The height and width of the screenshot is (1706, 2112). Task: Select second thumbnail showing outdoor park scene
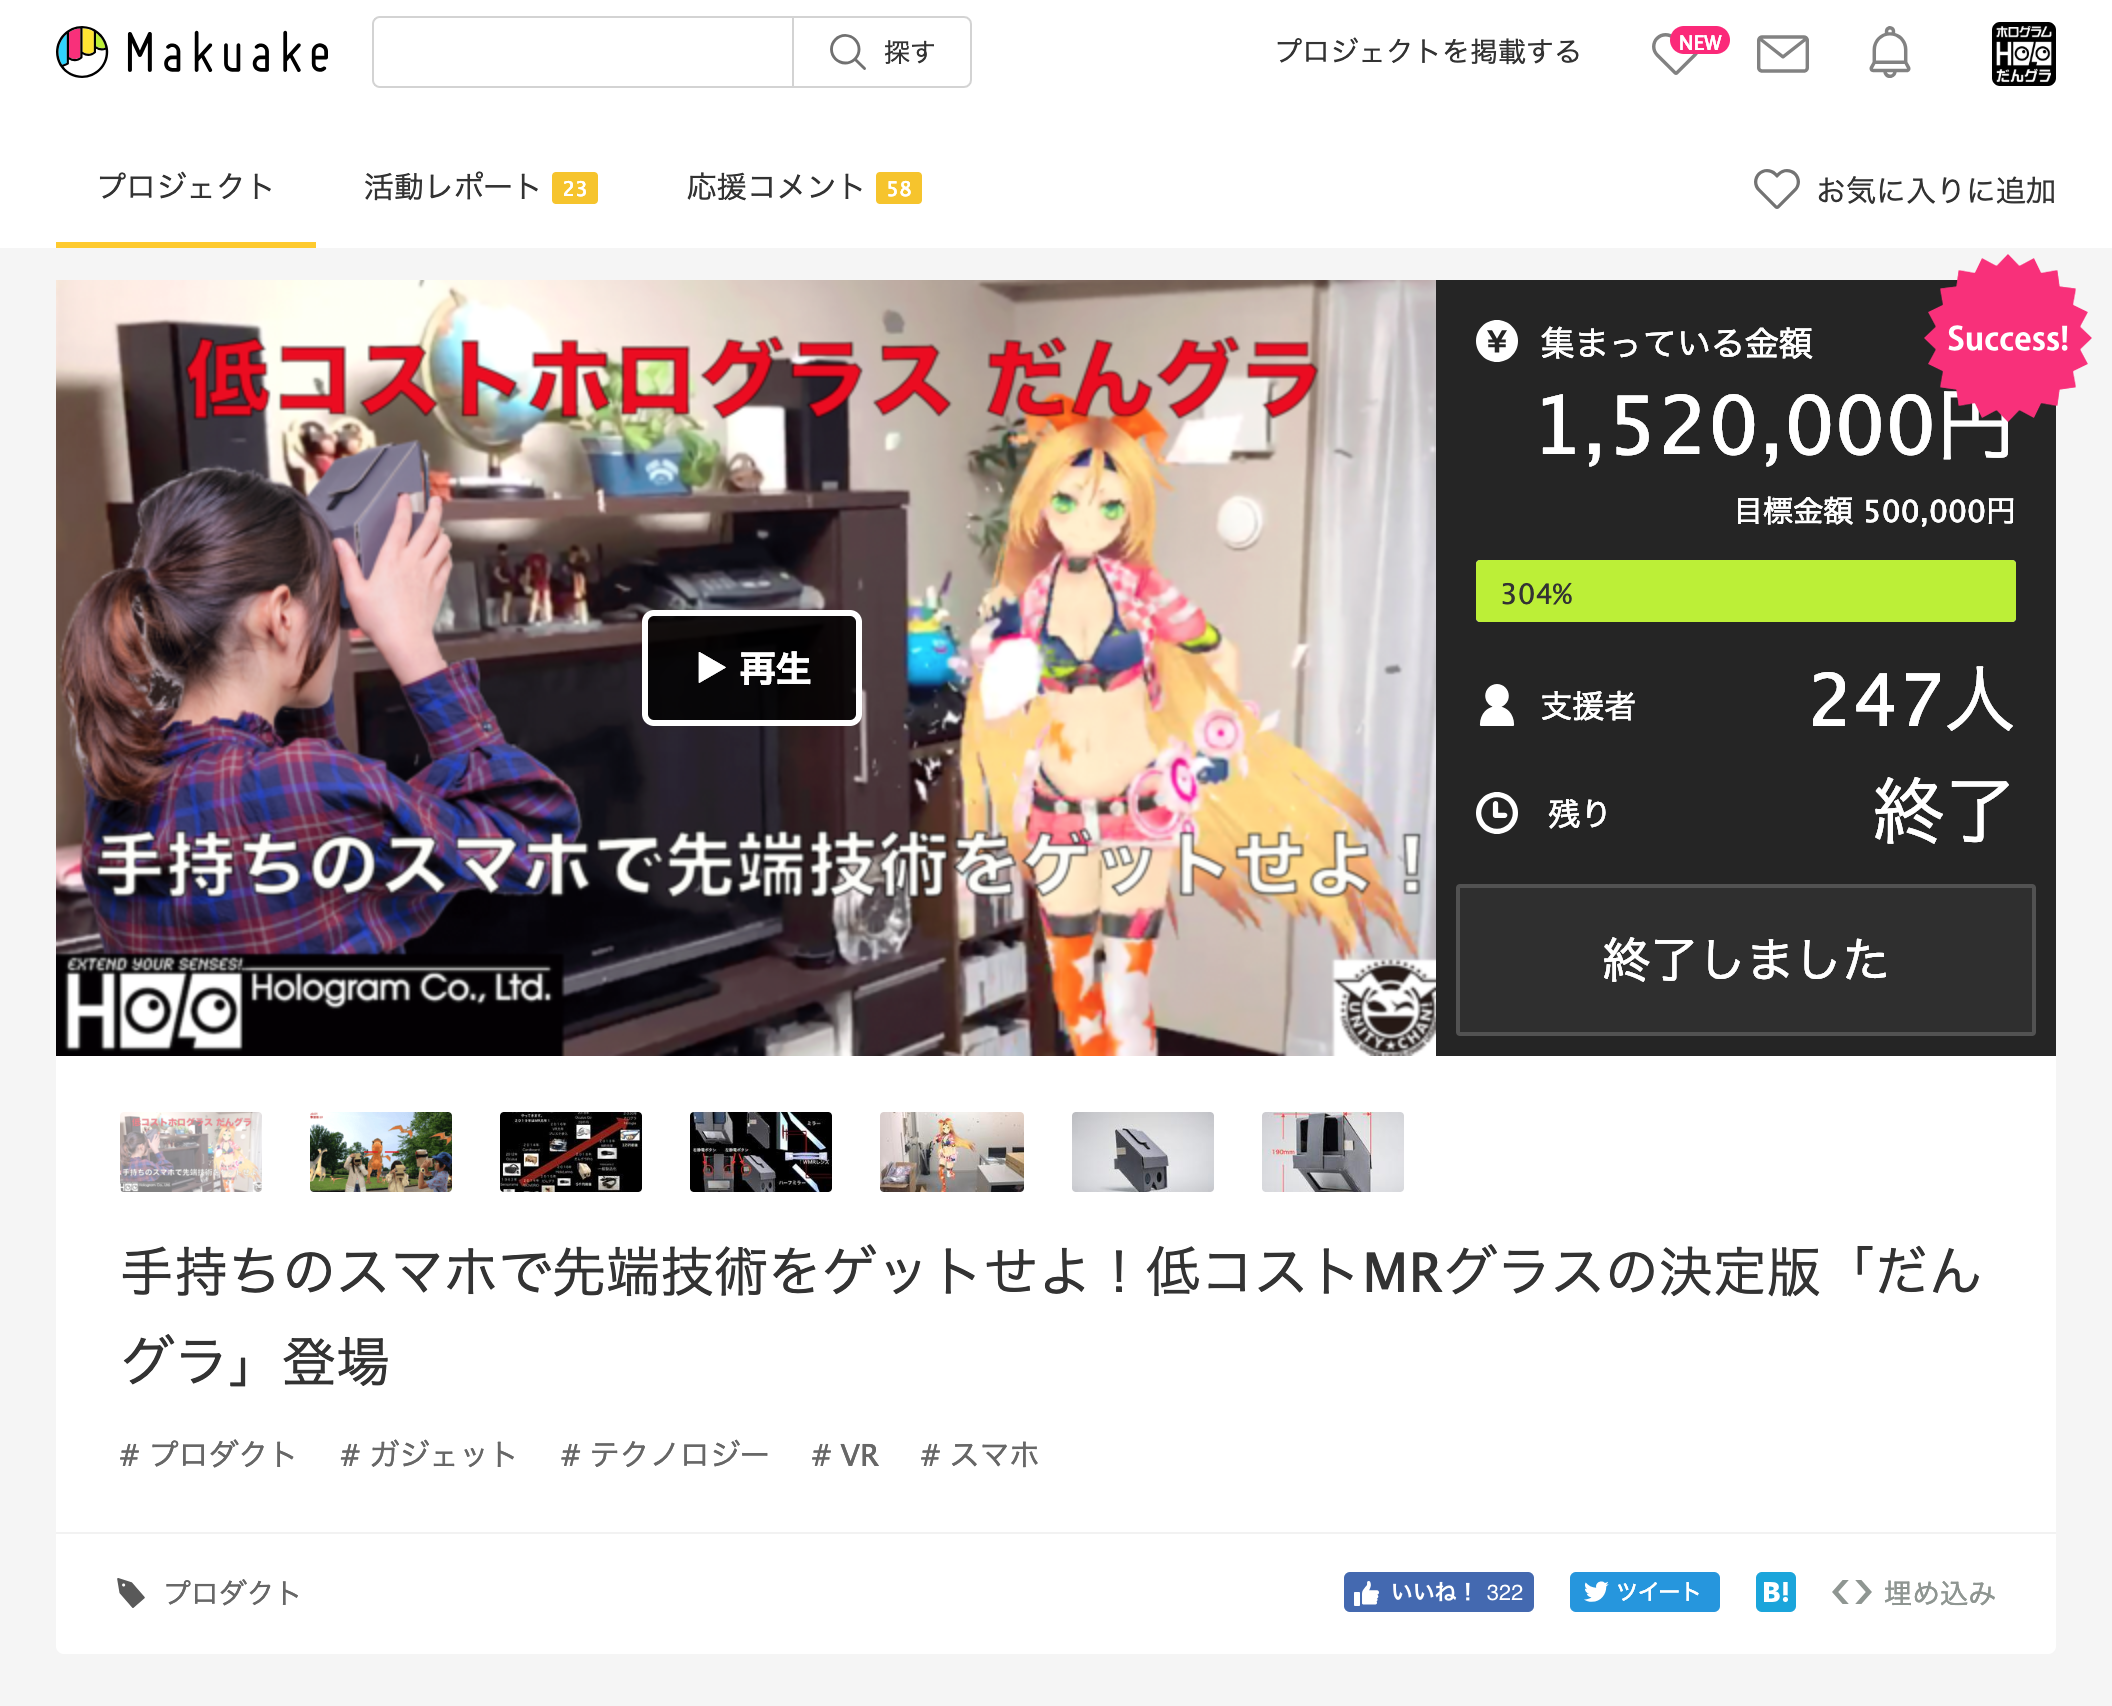[x=381, y=1151]
